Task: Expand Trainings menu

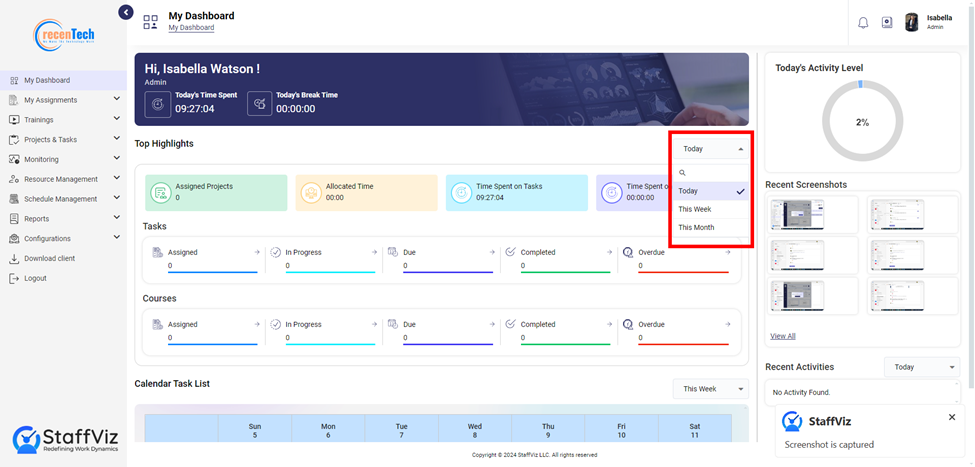Action: click(117, 119)
